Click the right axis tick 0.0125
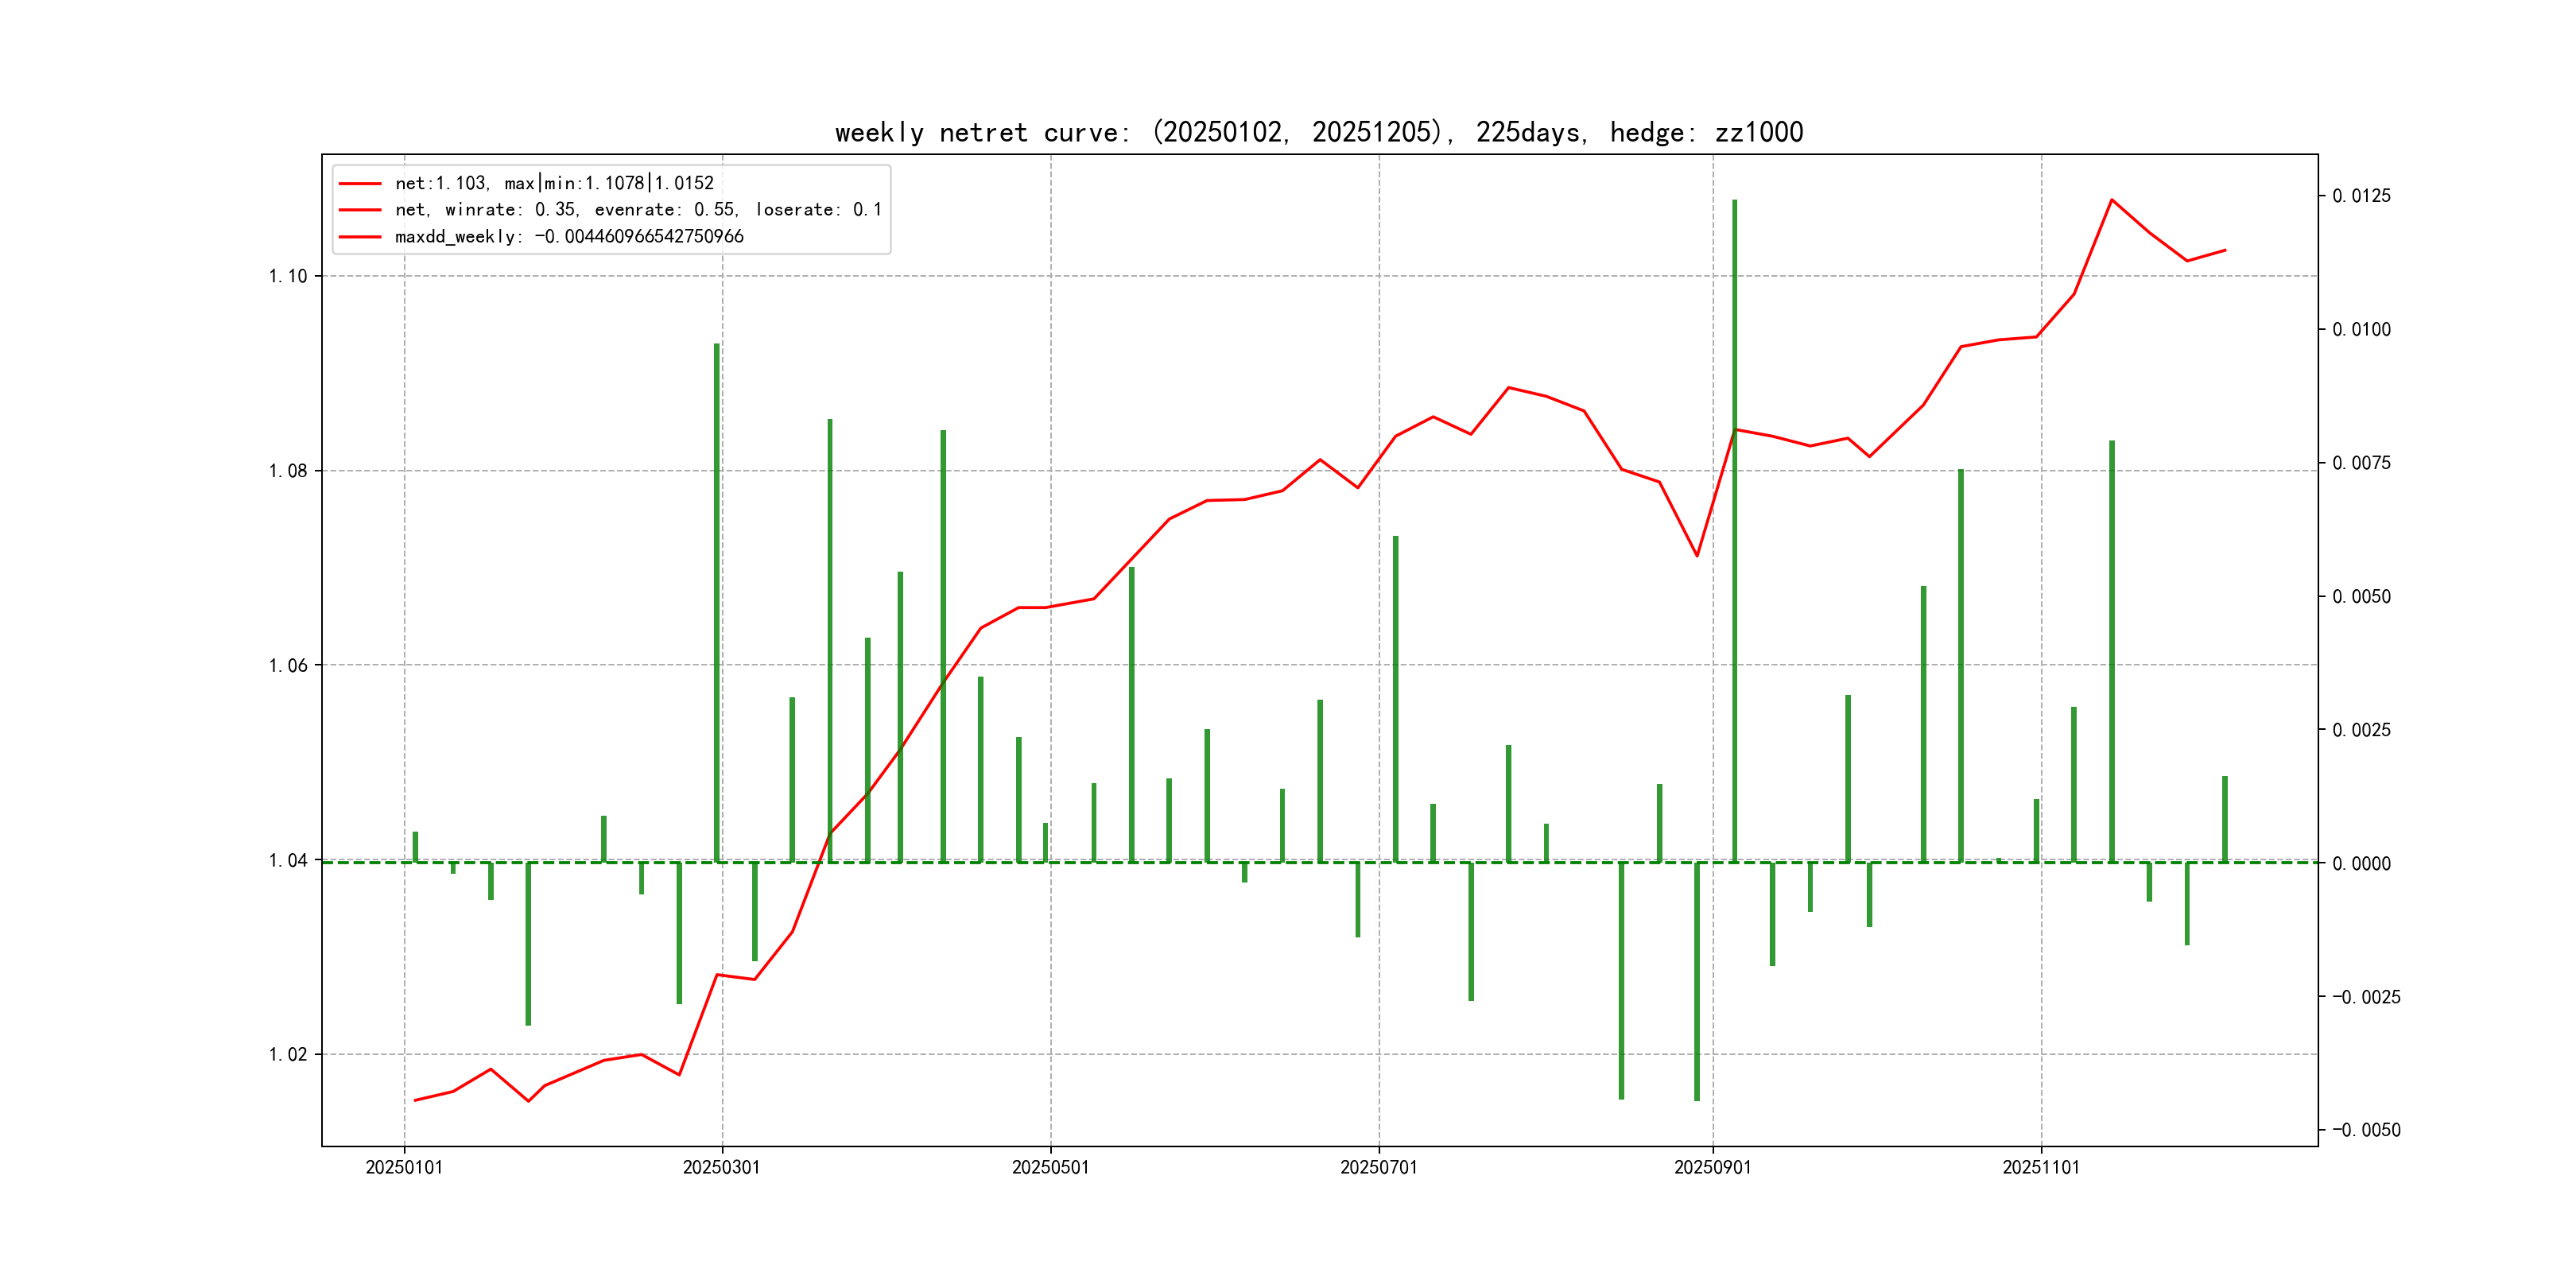The height and width of the screenshot is (1288, 2576). (2361, 196)
